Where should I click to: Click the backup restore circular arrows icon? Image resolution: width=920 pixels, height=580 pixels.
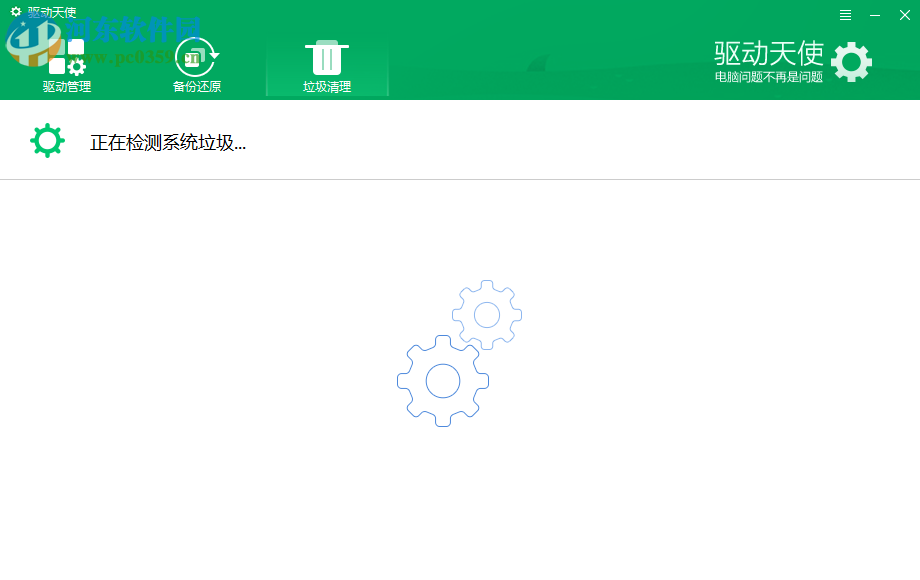pyautogui.click(x=195, y=57)
